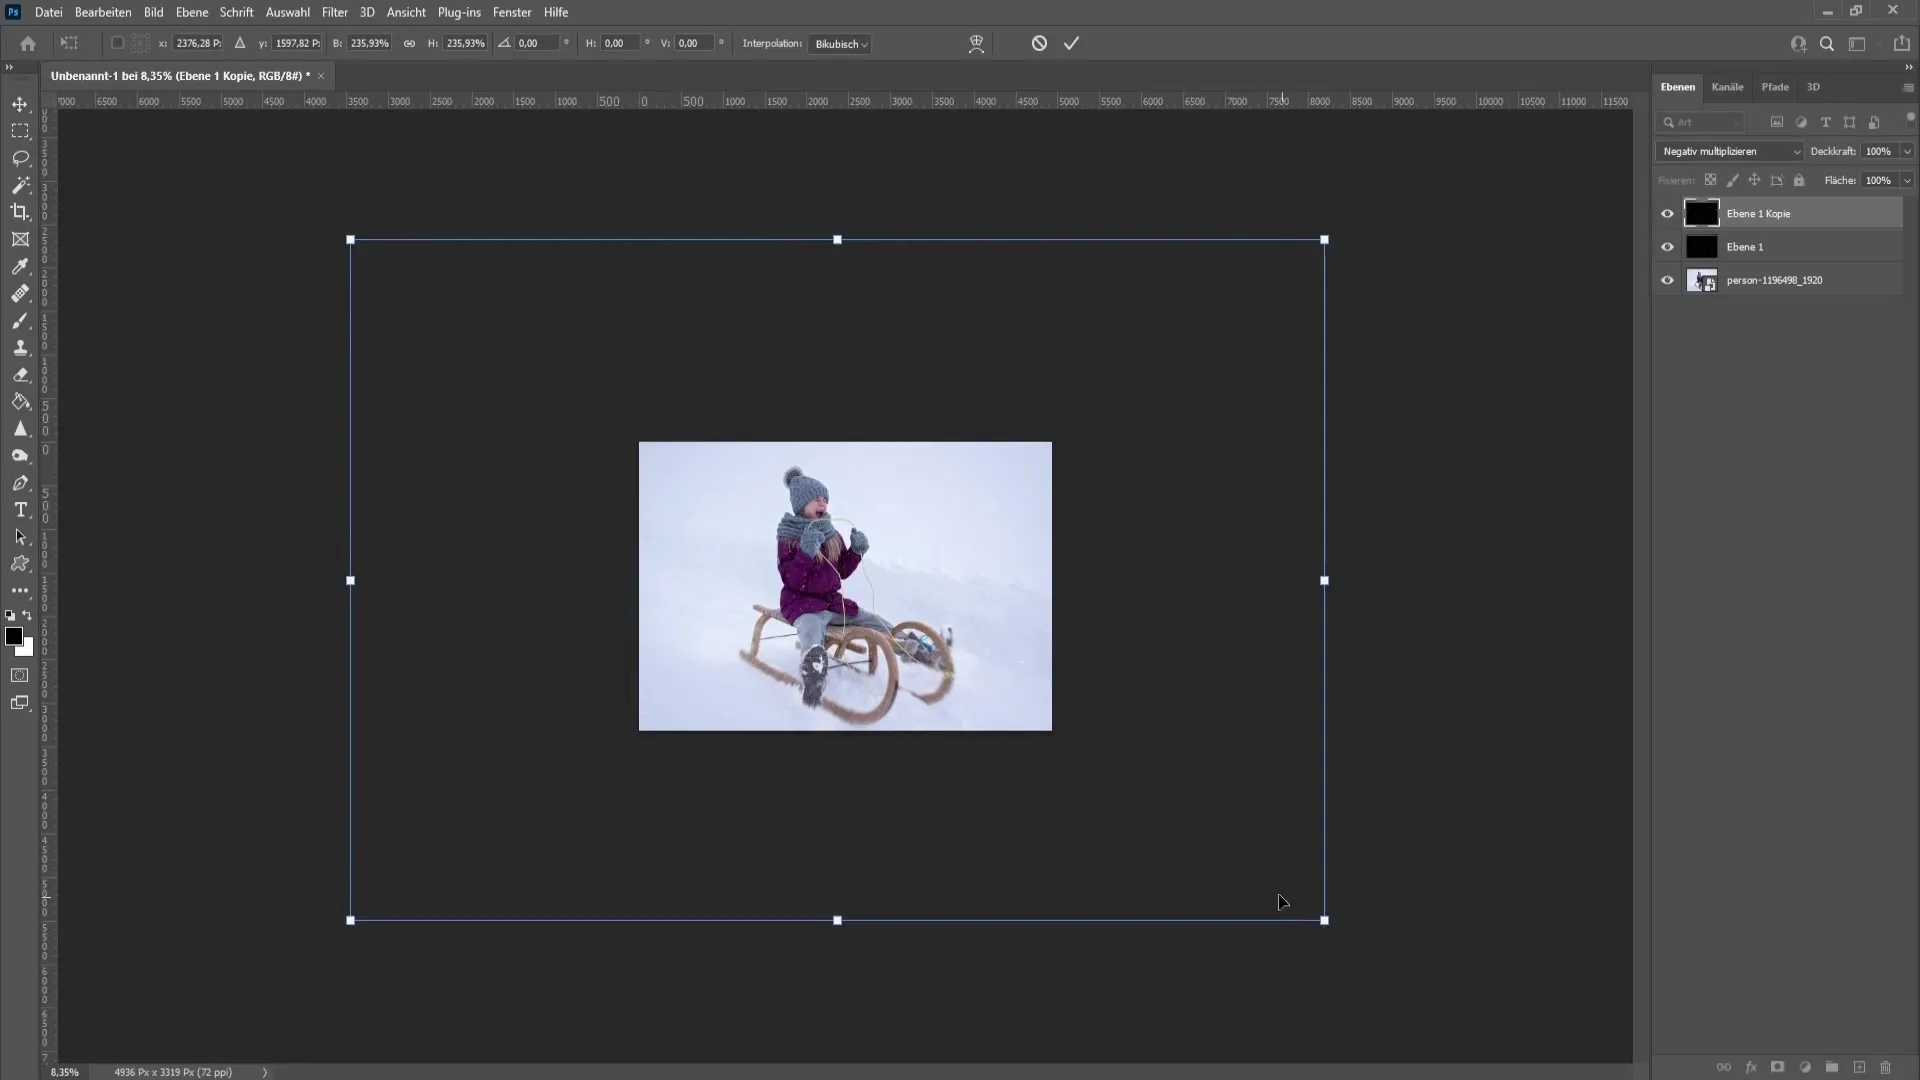
Task: Toggle visibility of Ebene 1 Kopie
Action: [1667, 212]
